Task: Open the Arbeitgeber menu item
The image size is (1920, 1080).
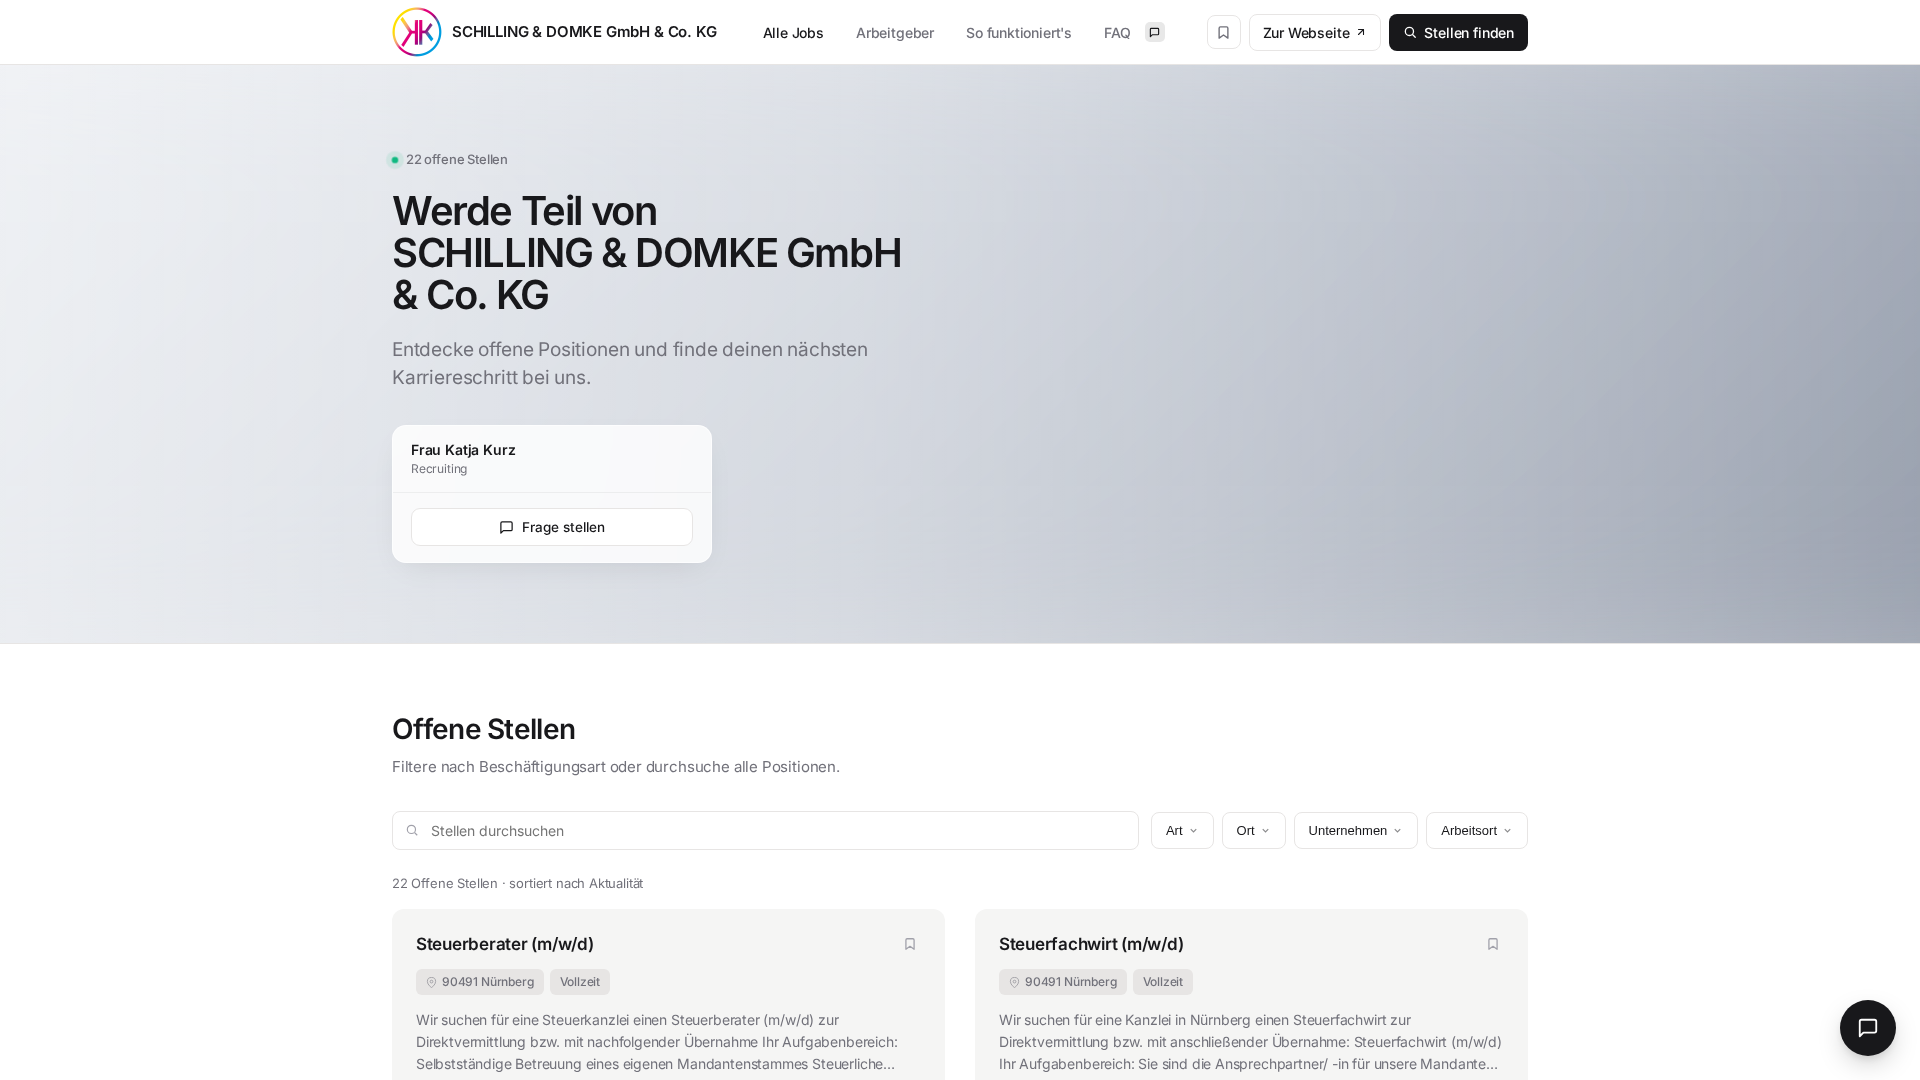Action: 895,33
